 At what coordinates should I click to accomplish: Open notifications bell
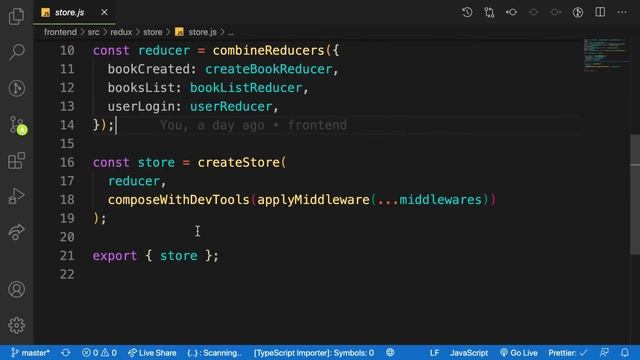pyautogui.click(x=625, y=353)
